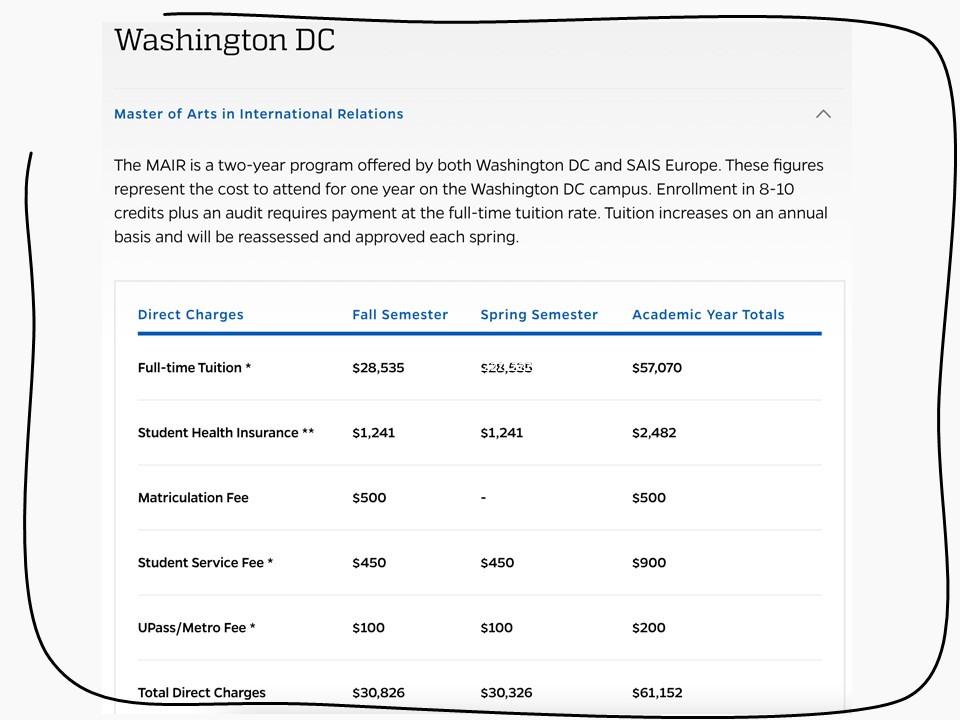This screenshot has width=960, height=720.
Task: Click the $61,152 total direct charges value
Action: (657, 693)
